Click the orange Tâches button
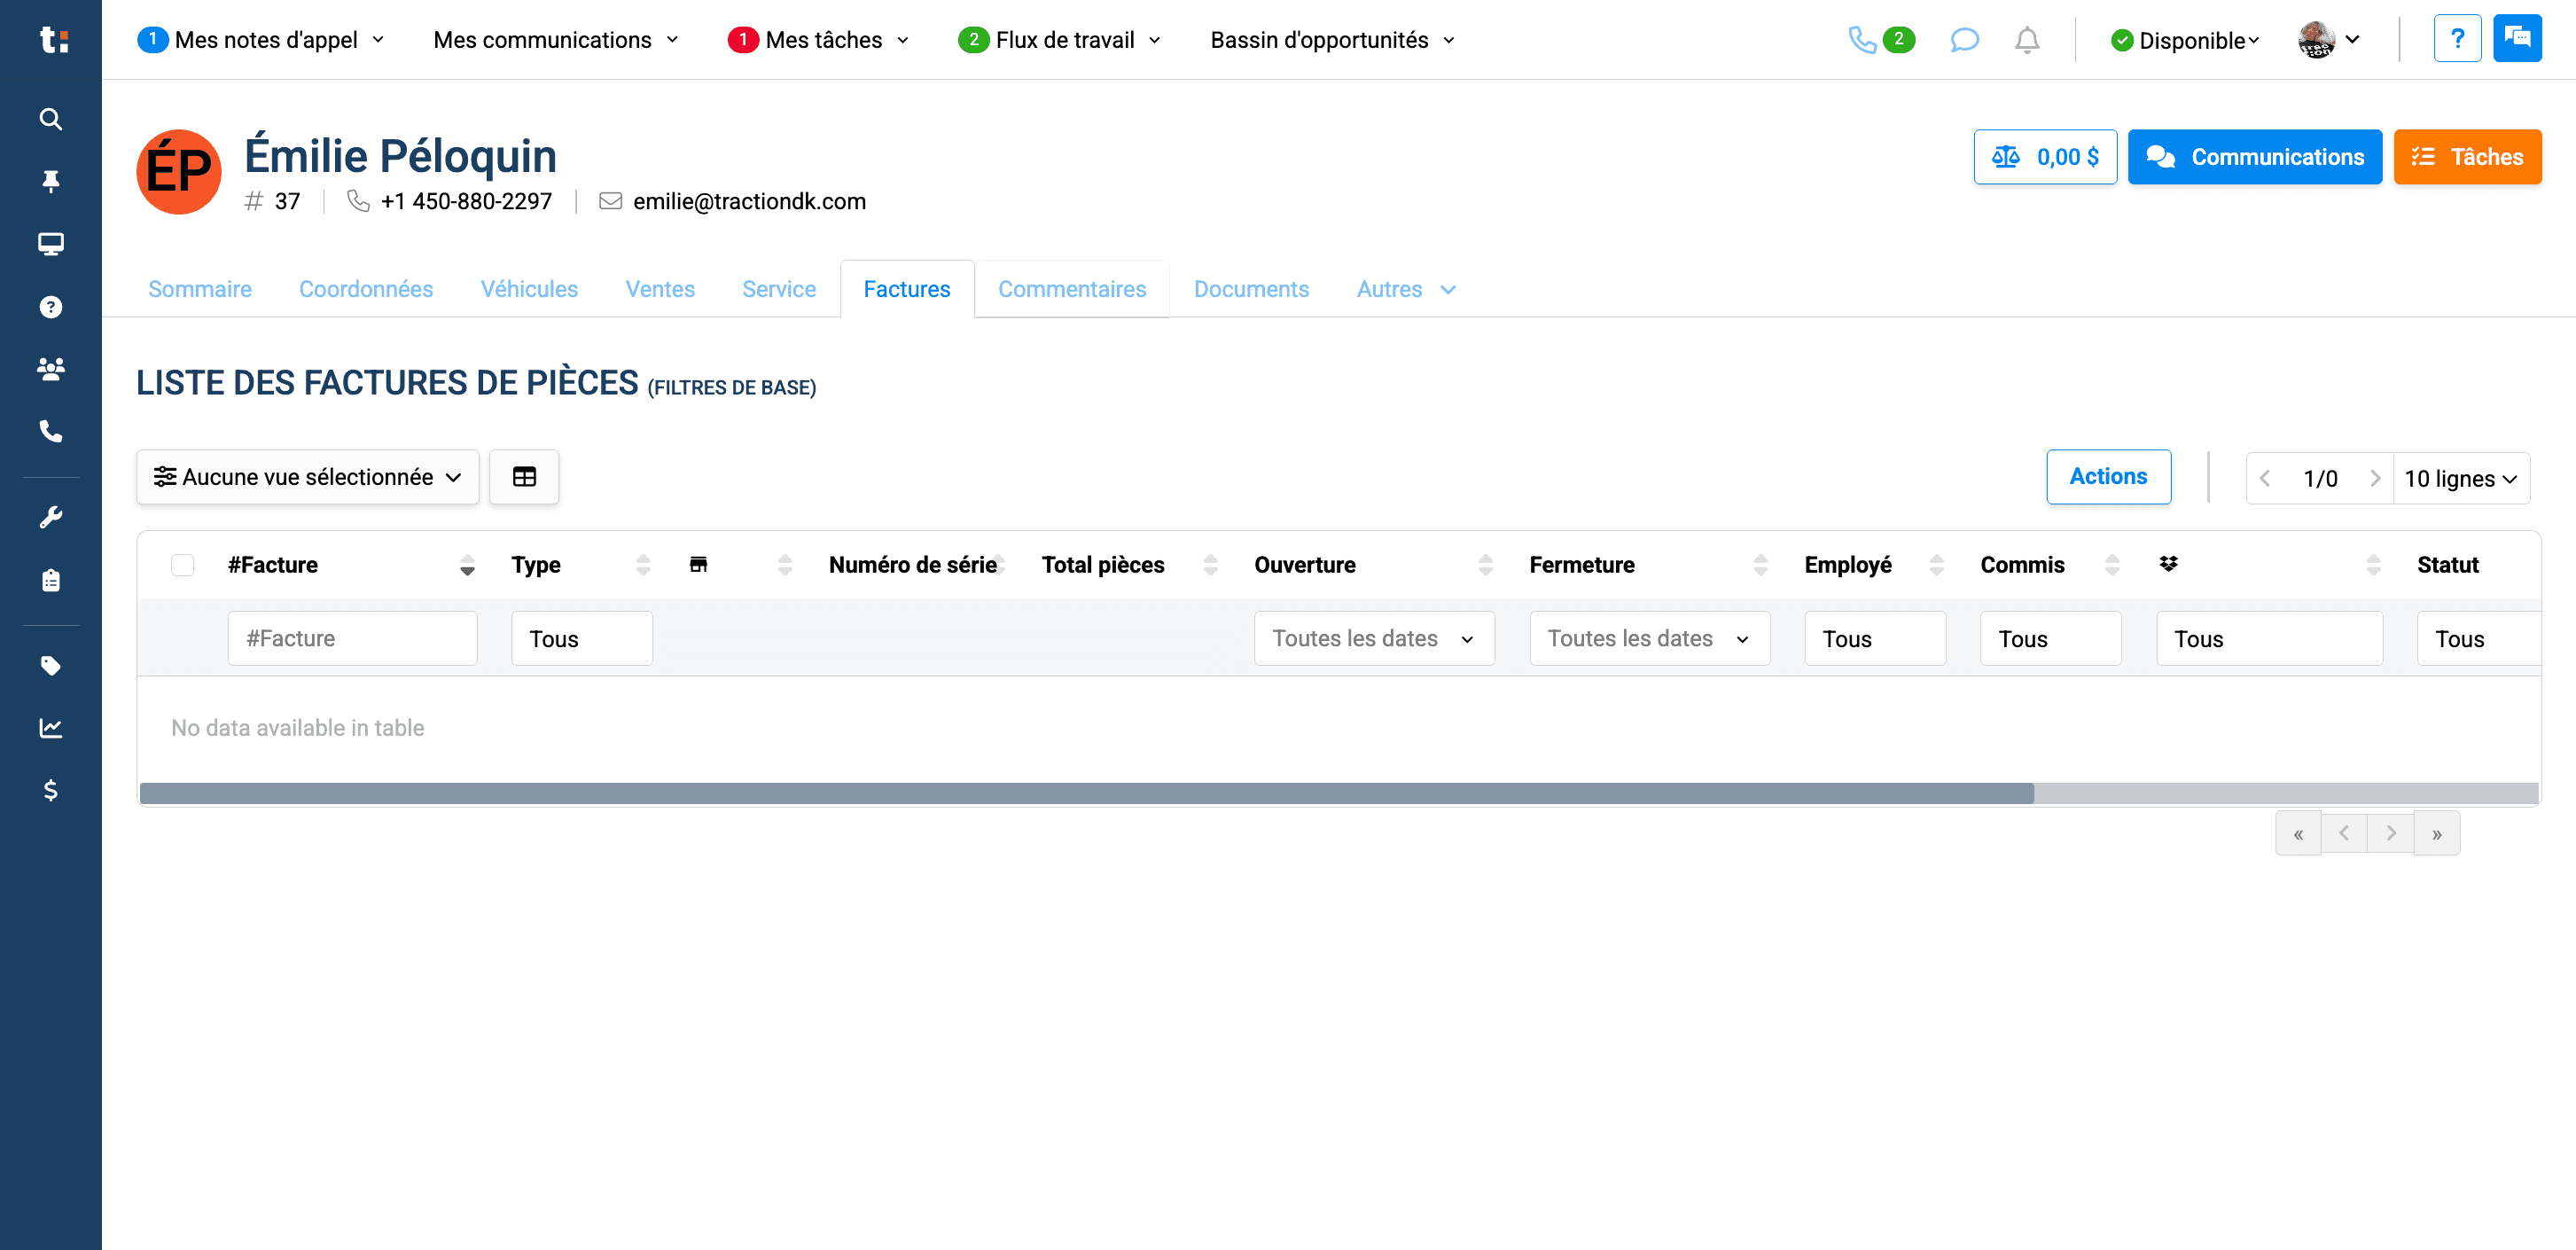The width and height of the screenshot is (2576, 1250). click(2467, 157)
